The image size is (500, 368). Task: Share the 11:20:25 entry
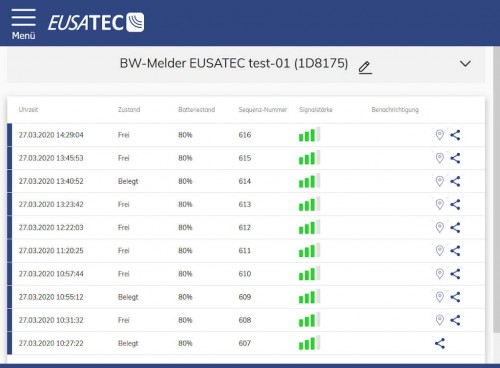pos(455,251)
